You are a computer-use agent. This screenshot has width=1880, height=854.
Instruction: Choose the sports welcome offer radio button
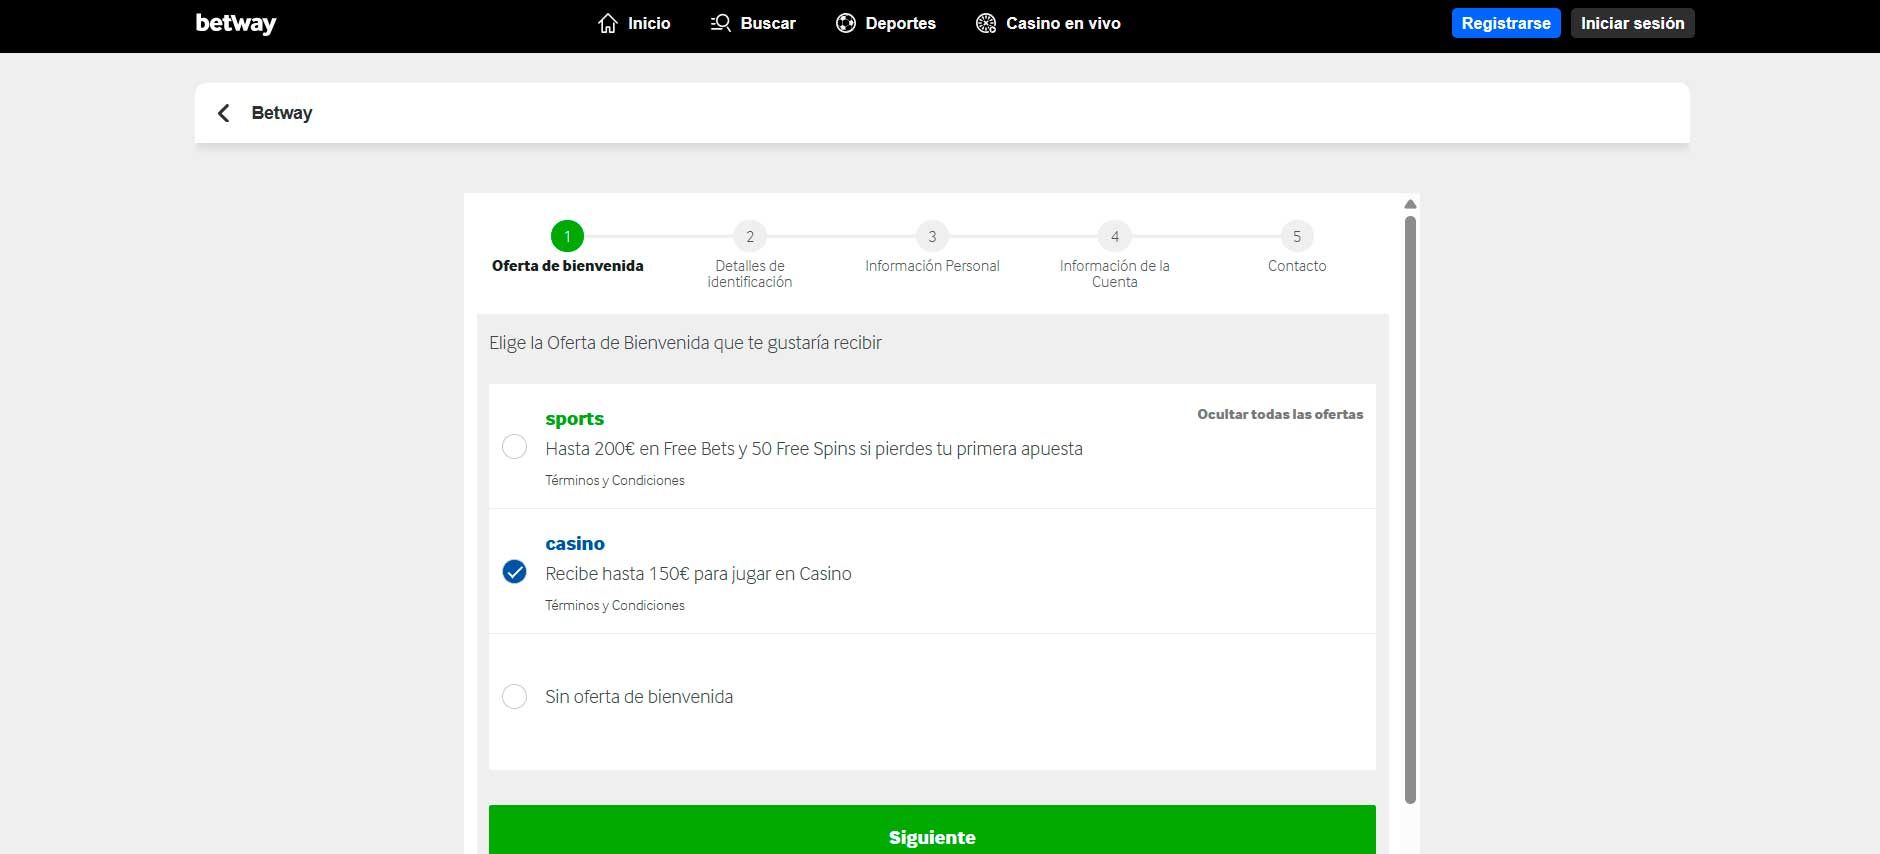[514, 447]
